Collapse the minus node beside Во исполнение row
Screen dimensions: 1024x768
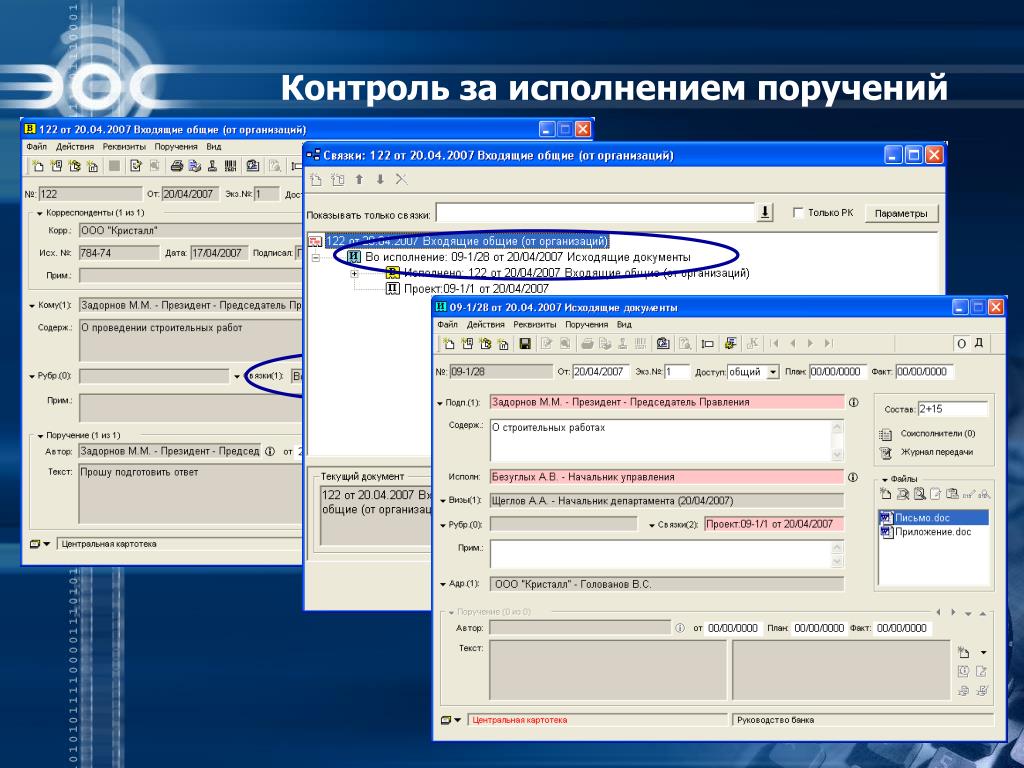[316, 258]
